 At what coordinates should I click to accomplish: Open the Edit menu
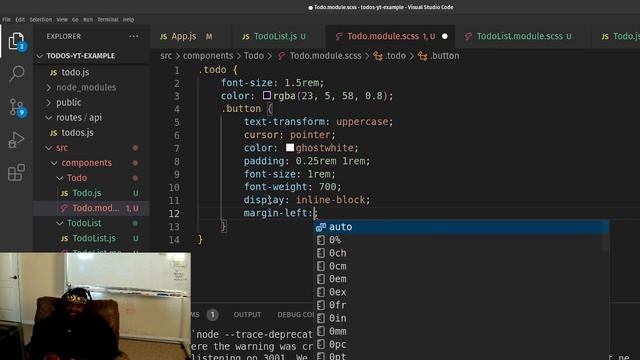tap(20, 20)
